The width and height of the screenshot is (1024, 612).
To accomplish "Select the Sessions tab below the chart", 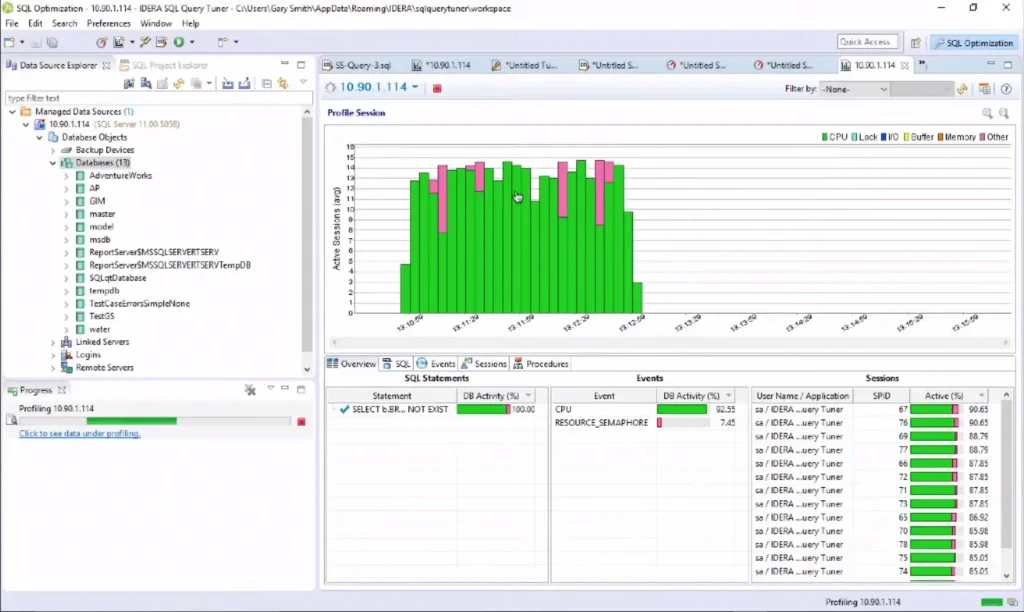I will coord(484,364).
